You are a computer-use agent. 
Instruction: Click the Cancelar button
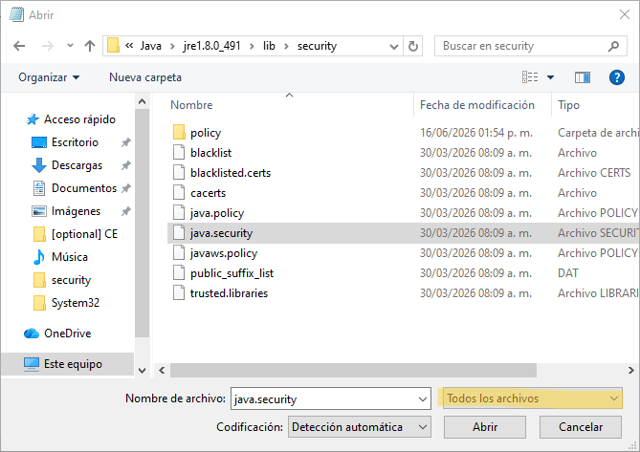point(580,427)
